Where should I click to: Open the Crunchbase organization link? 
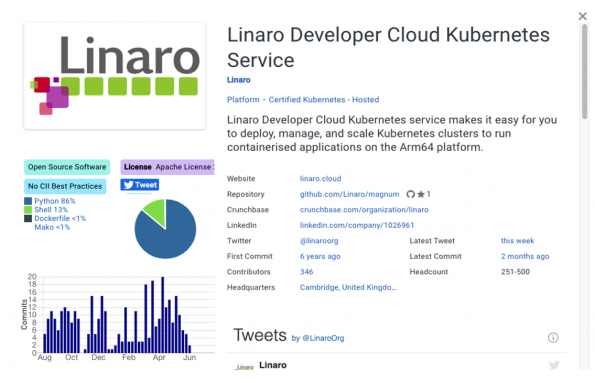(364, 210)
